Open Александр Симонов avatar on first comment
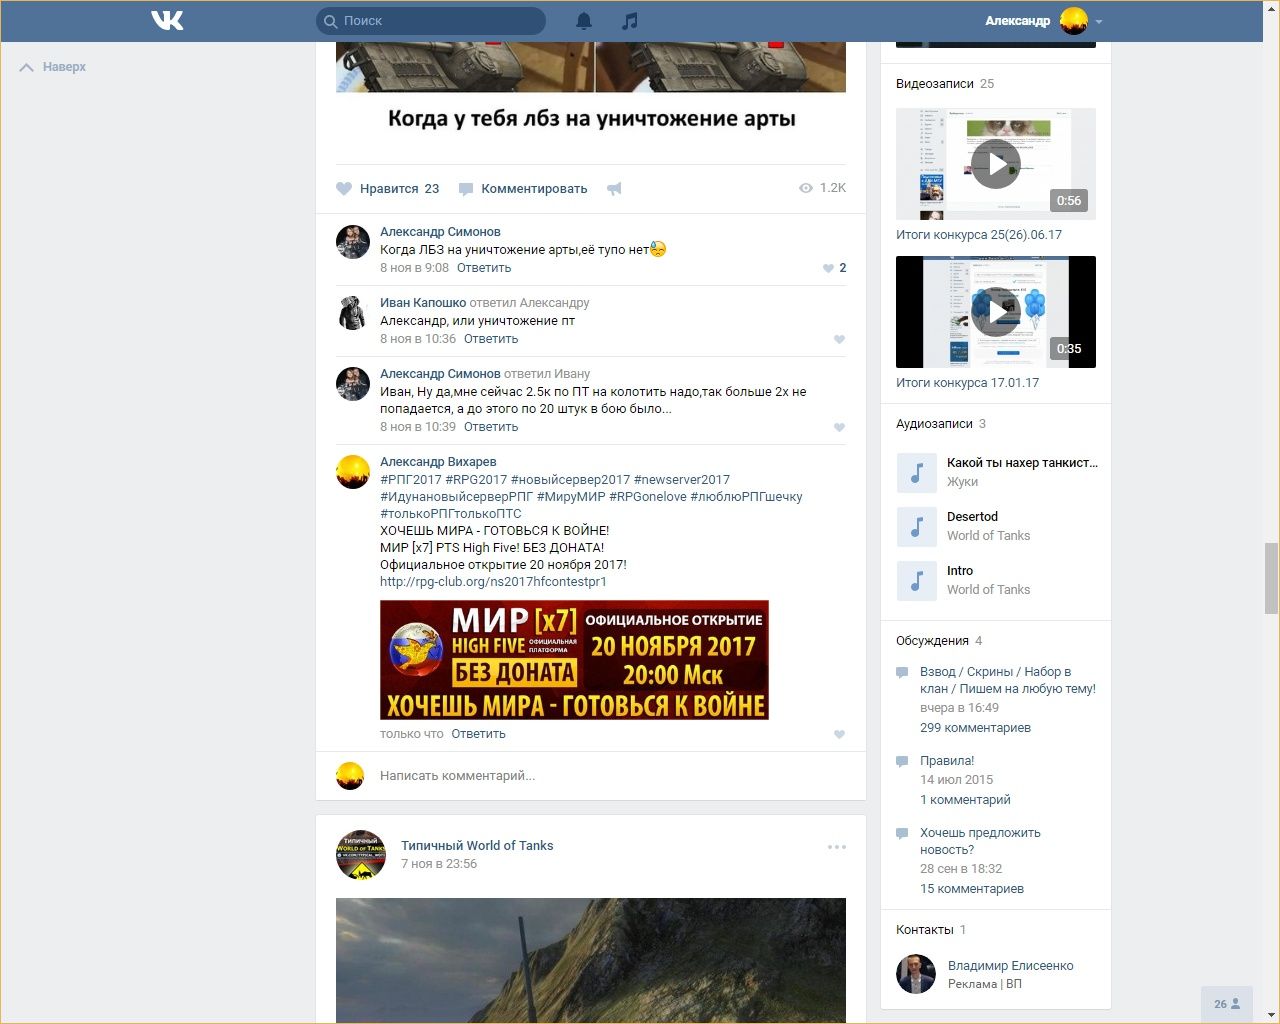Screen dimensions: 1280x1024 352,242
